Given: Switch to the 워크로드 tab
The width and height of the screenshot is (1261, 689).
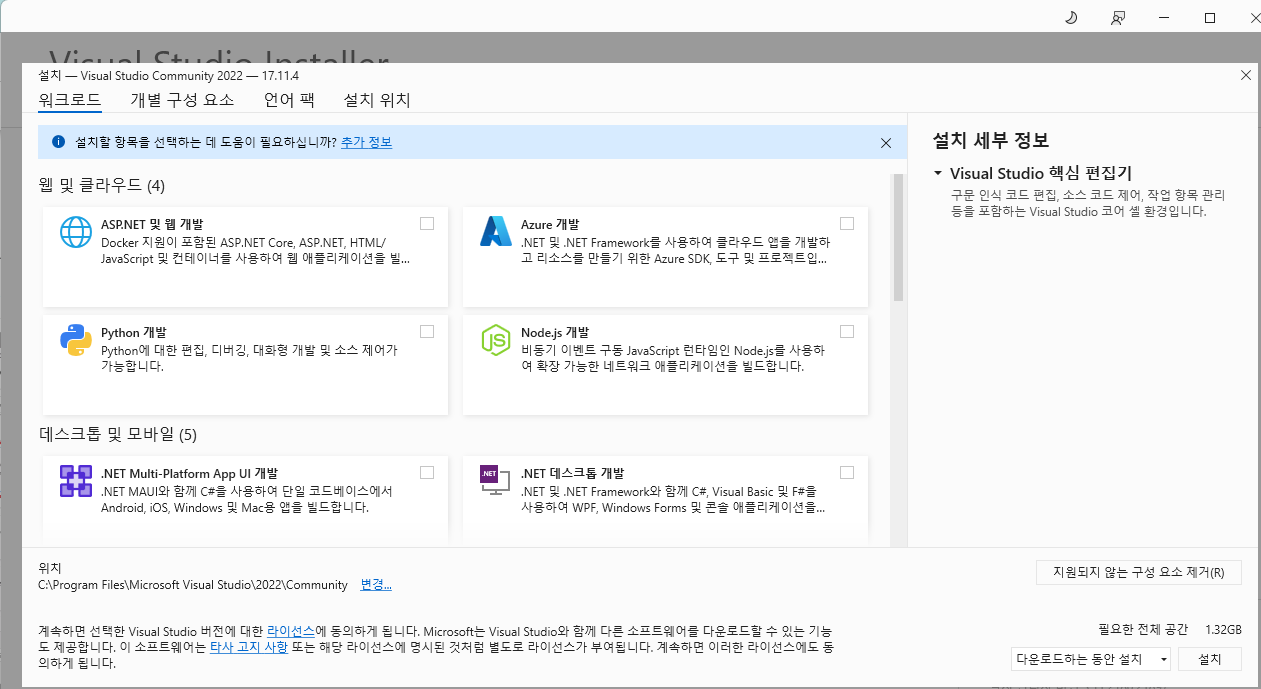Looking at the screenshot, I should click(x=69, y=100).
